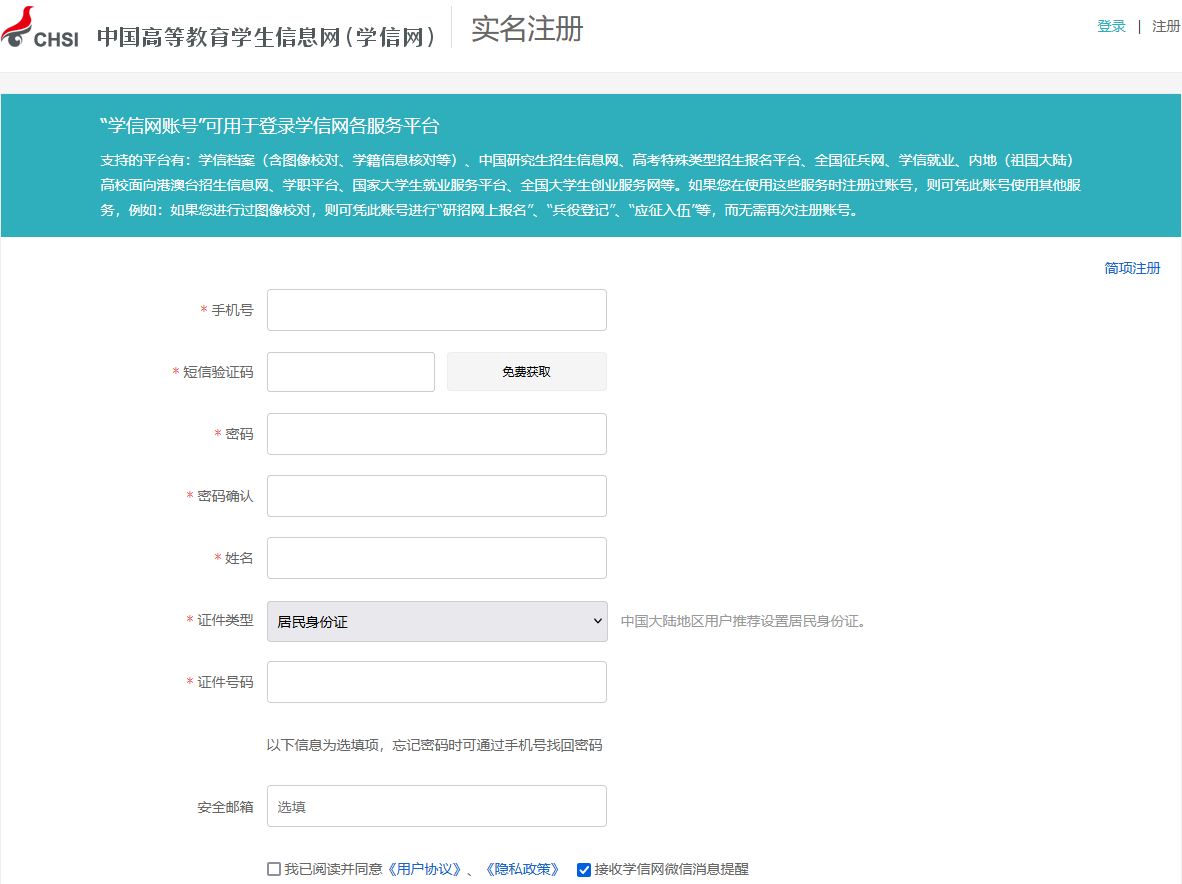Click the CHSI logo icon
Viewport: 1182px width, 884px height.
(39, 28)
